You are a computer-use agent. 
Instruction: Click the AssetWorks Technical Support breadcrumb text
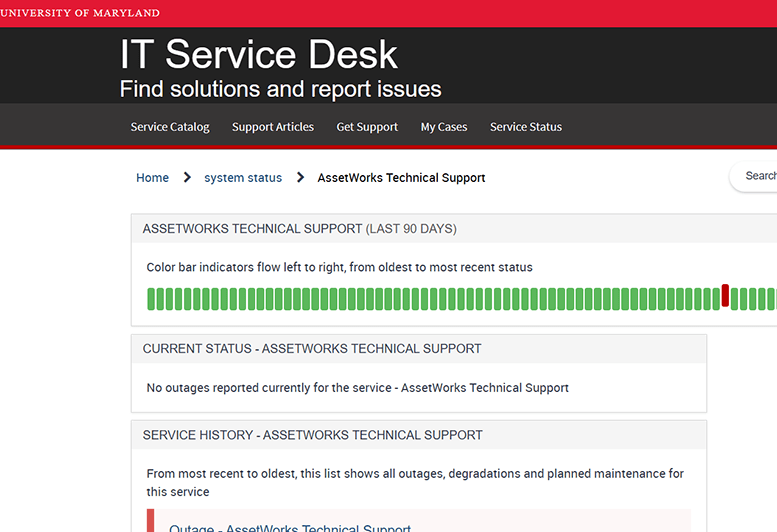pyautogui.click(x=401, y=177)
